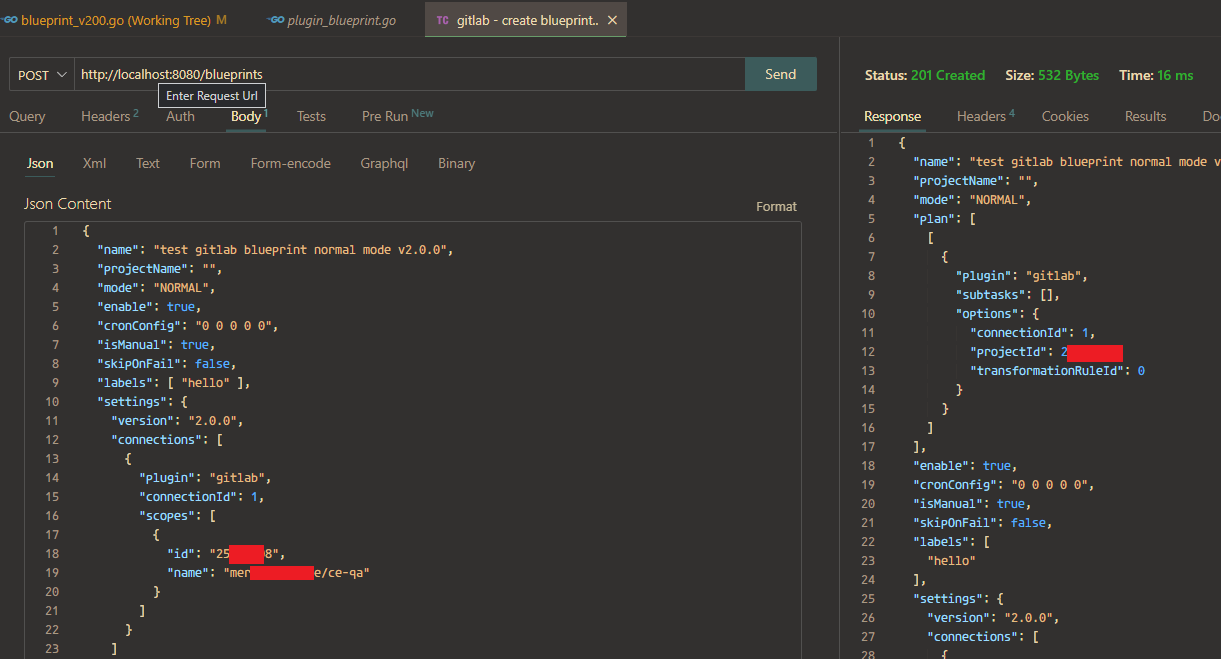
Task: Click the Time: 16 ms text
Action: tap(1156, 75)
